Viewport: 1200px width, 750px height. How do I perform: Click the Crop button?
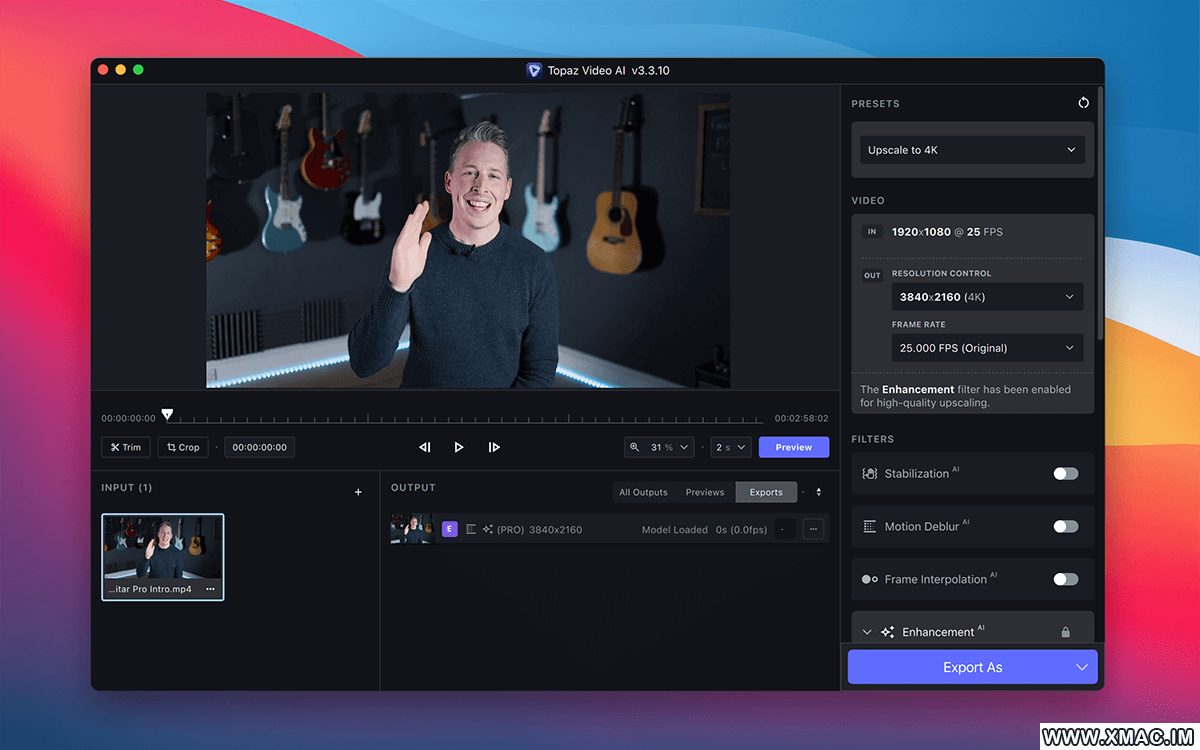183,447
